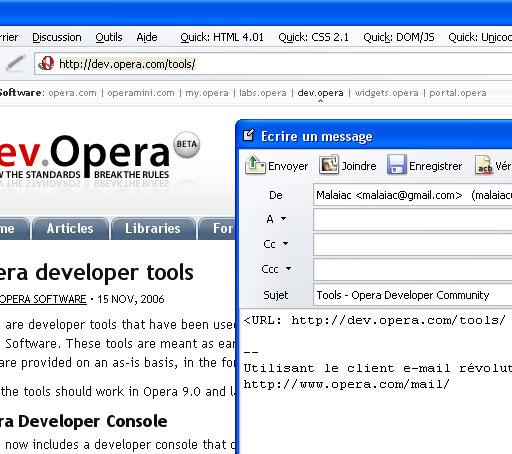Click the Joindre button label
The width and height of the screenshot is (512, 454).
(x=359, y=166)
